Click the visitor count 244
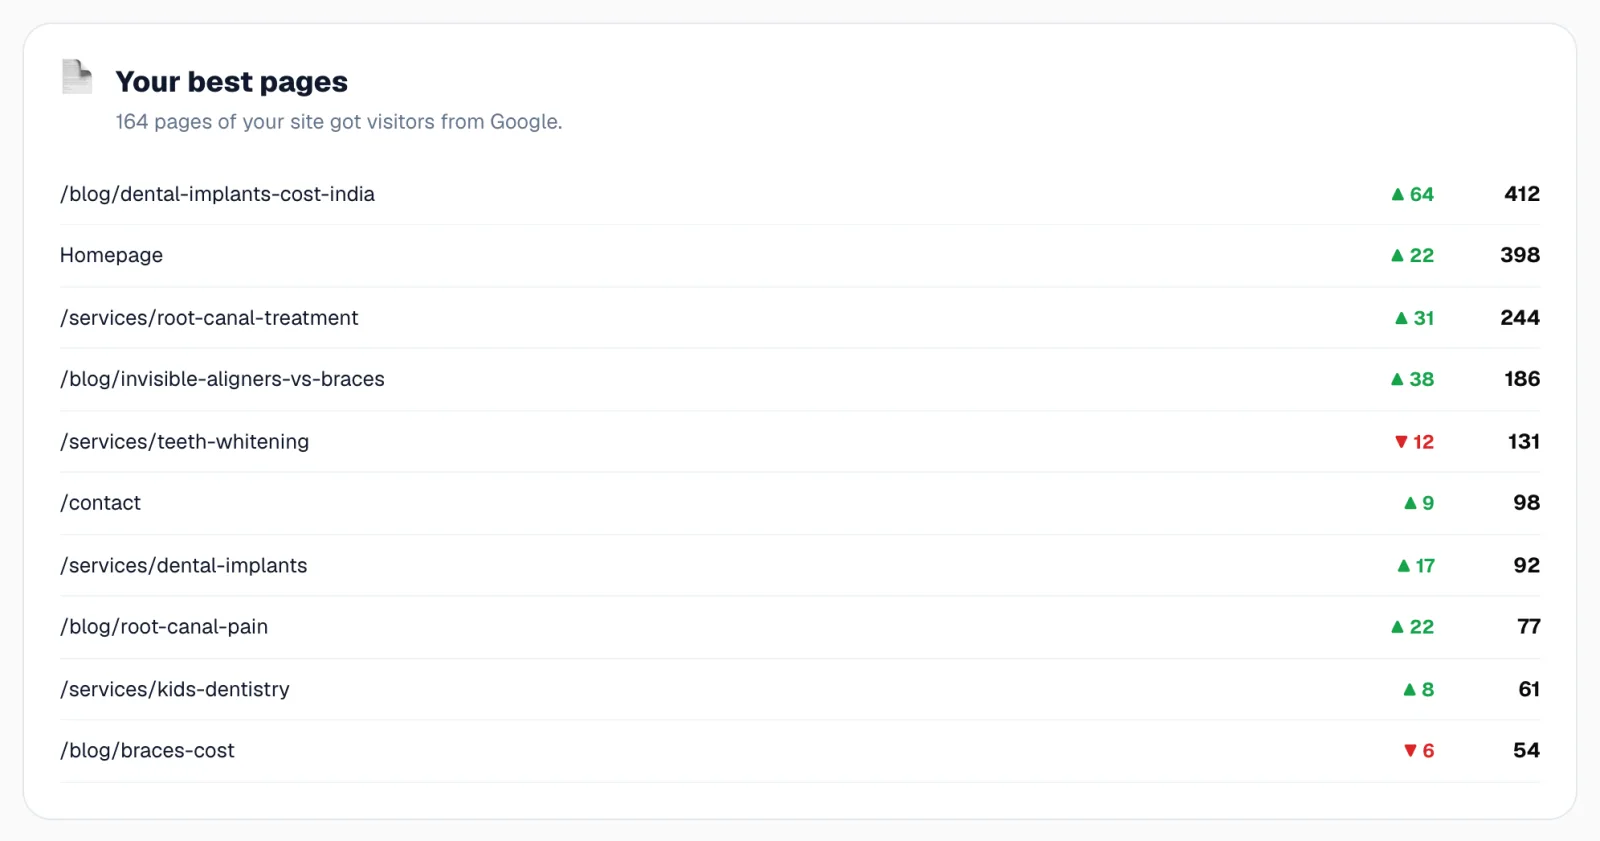Viewport: 1600px width, 841px height. pos(1520,318)
